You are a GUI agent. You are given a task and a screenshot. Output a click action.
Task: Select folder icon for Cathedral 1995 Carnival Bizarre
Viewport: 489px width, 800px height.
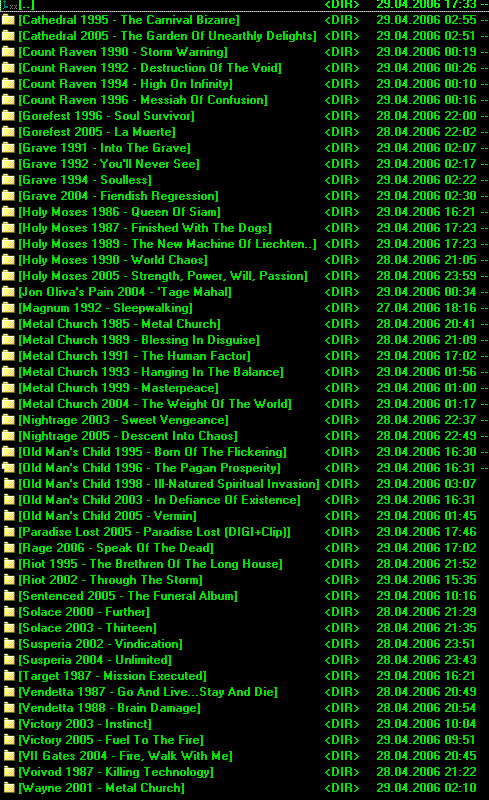tap(8, 20)
